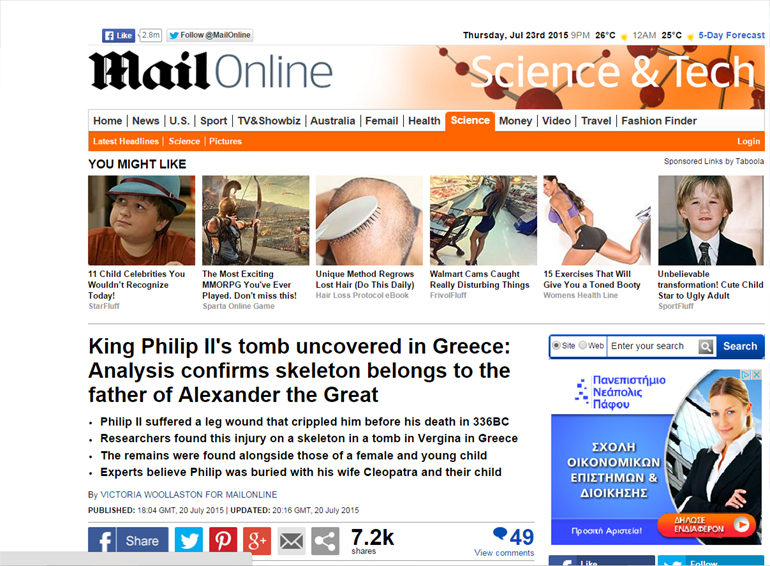Viewport: 770px width, 566px height.
Task: Open the grey generic share icon
Action: coord(325,540)
